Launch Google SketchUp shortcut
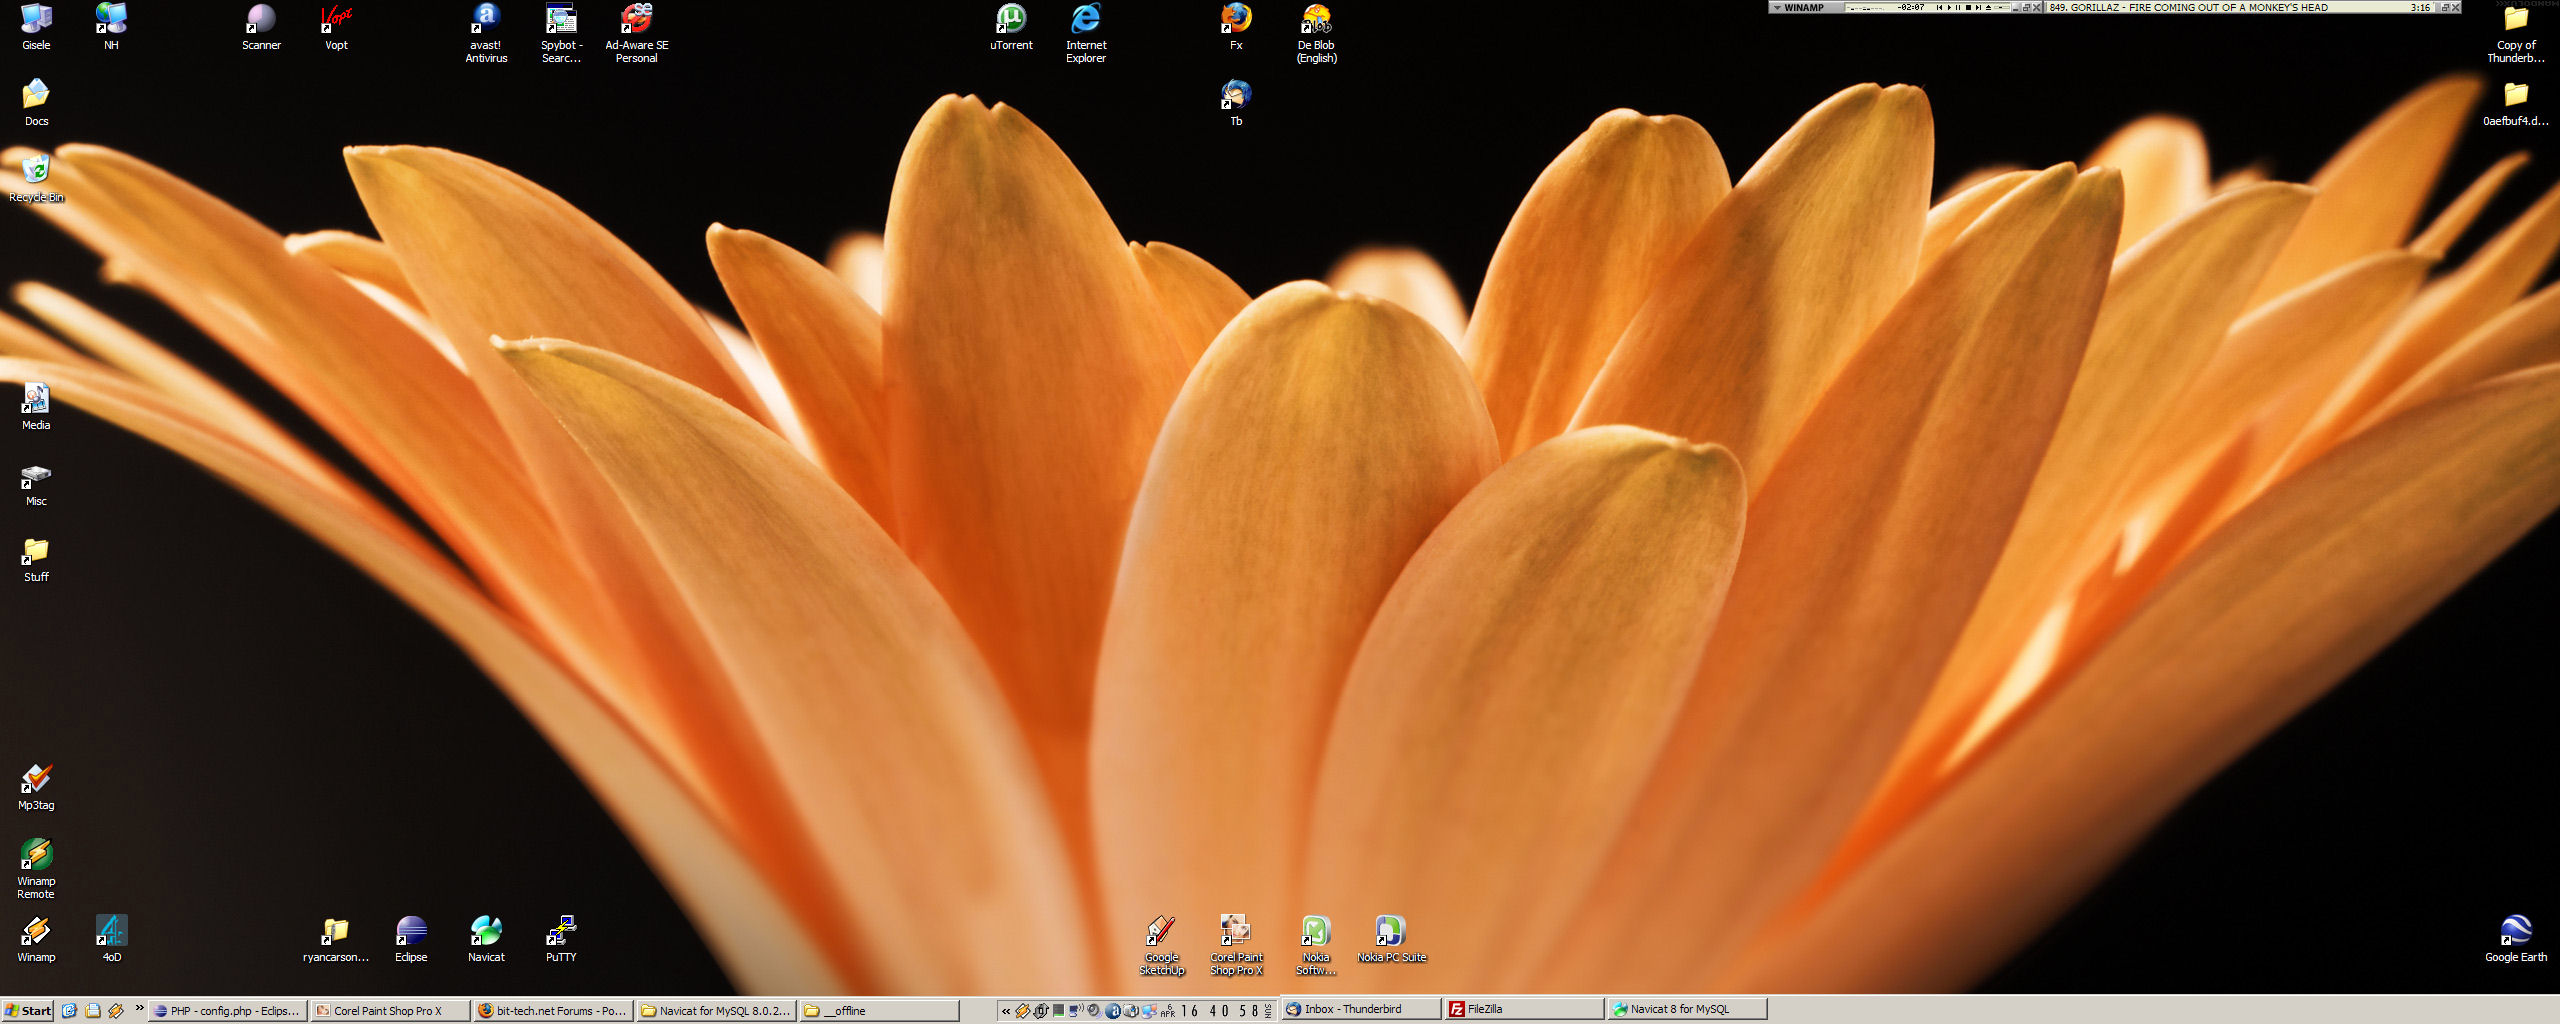Image resolution: width=2560 pixels, height=1024 pixels. pos(1161,945)
